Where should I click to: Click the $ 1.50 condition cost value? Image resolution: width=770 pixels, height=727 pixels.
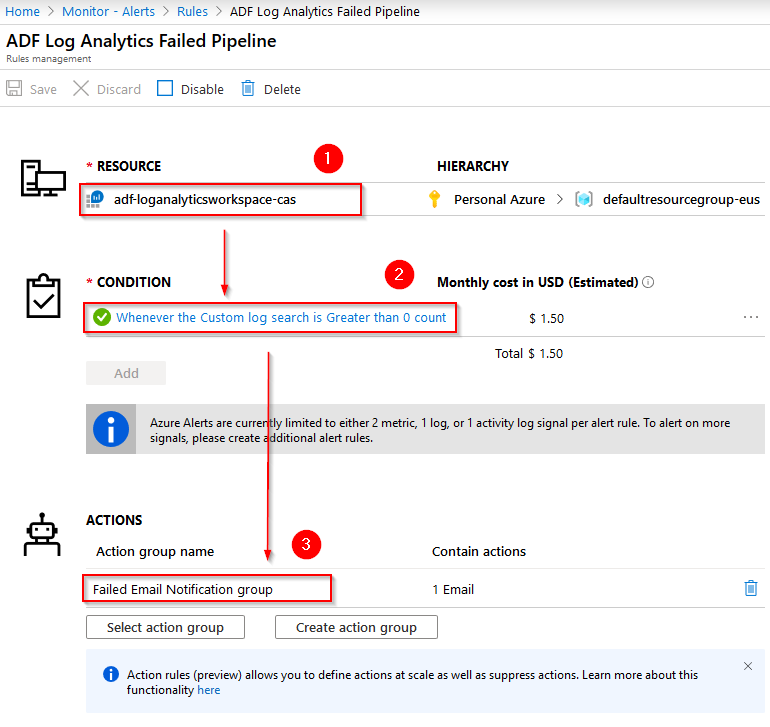pos(547,319)
